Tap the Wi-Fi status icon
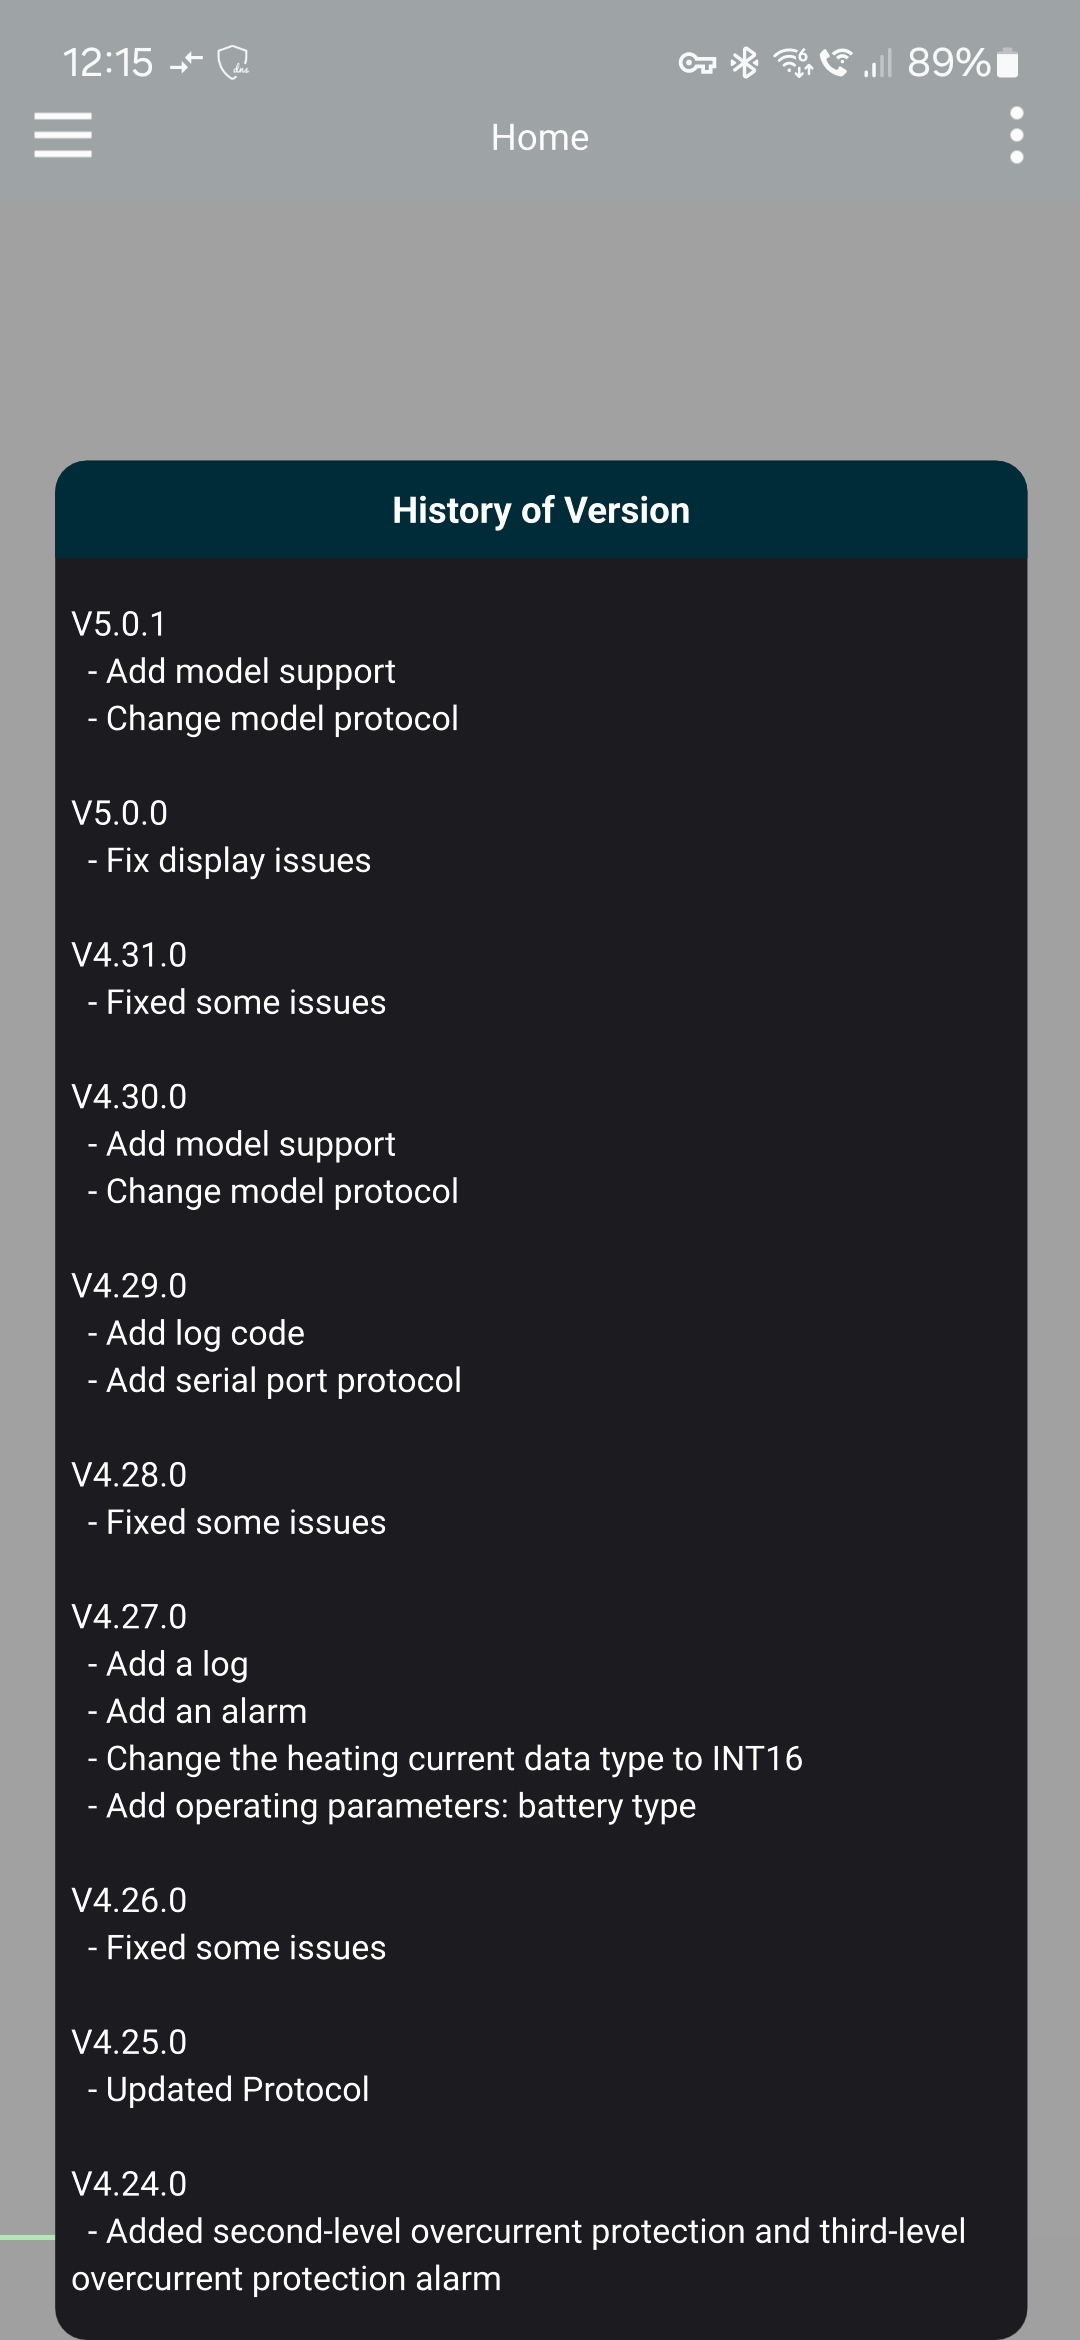 (x=794, y=63)
